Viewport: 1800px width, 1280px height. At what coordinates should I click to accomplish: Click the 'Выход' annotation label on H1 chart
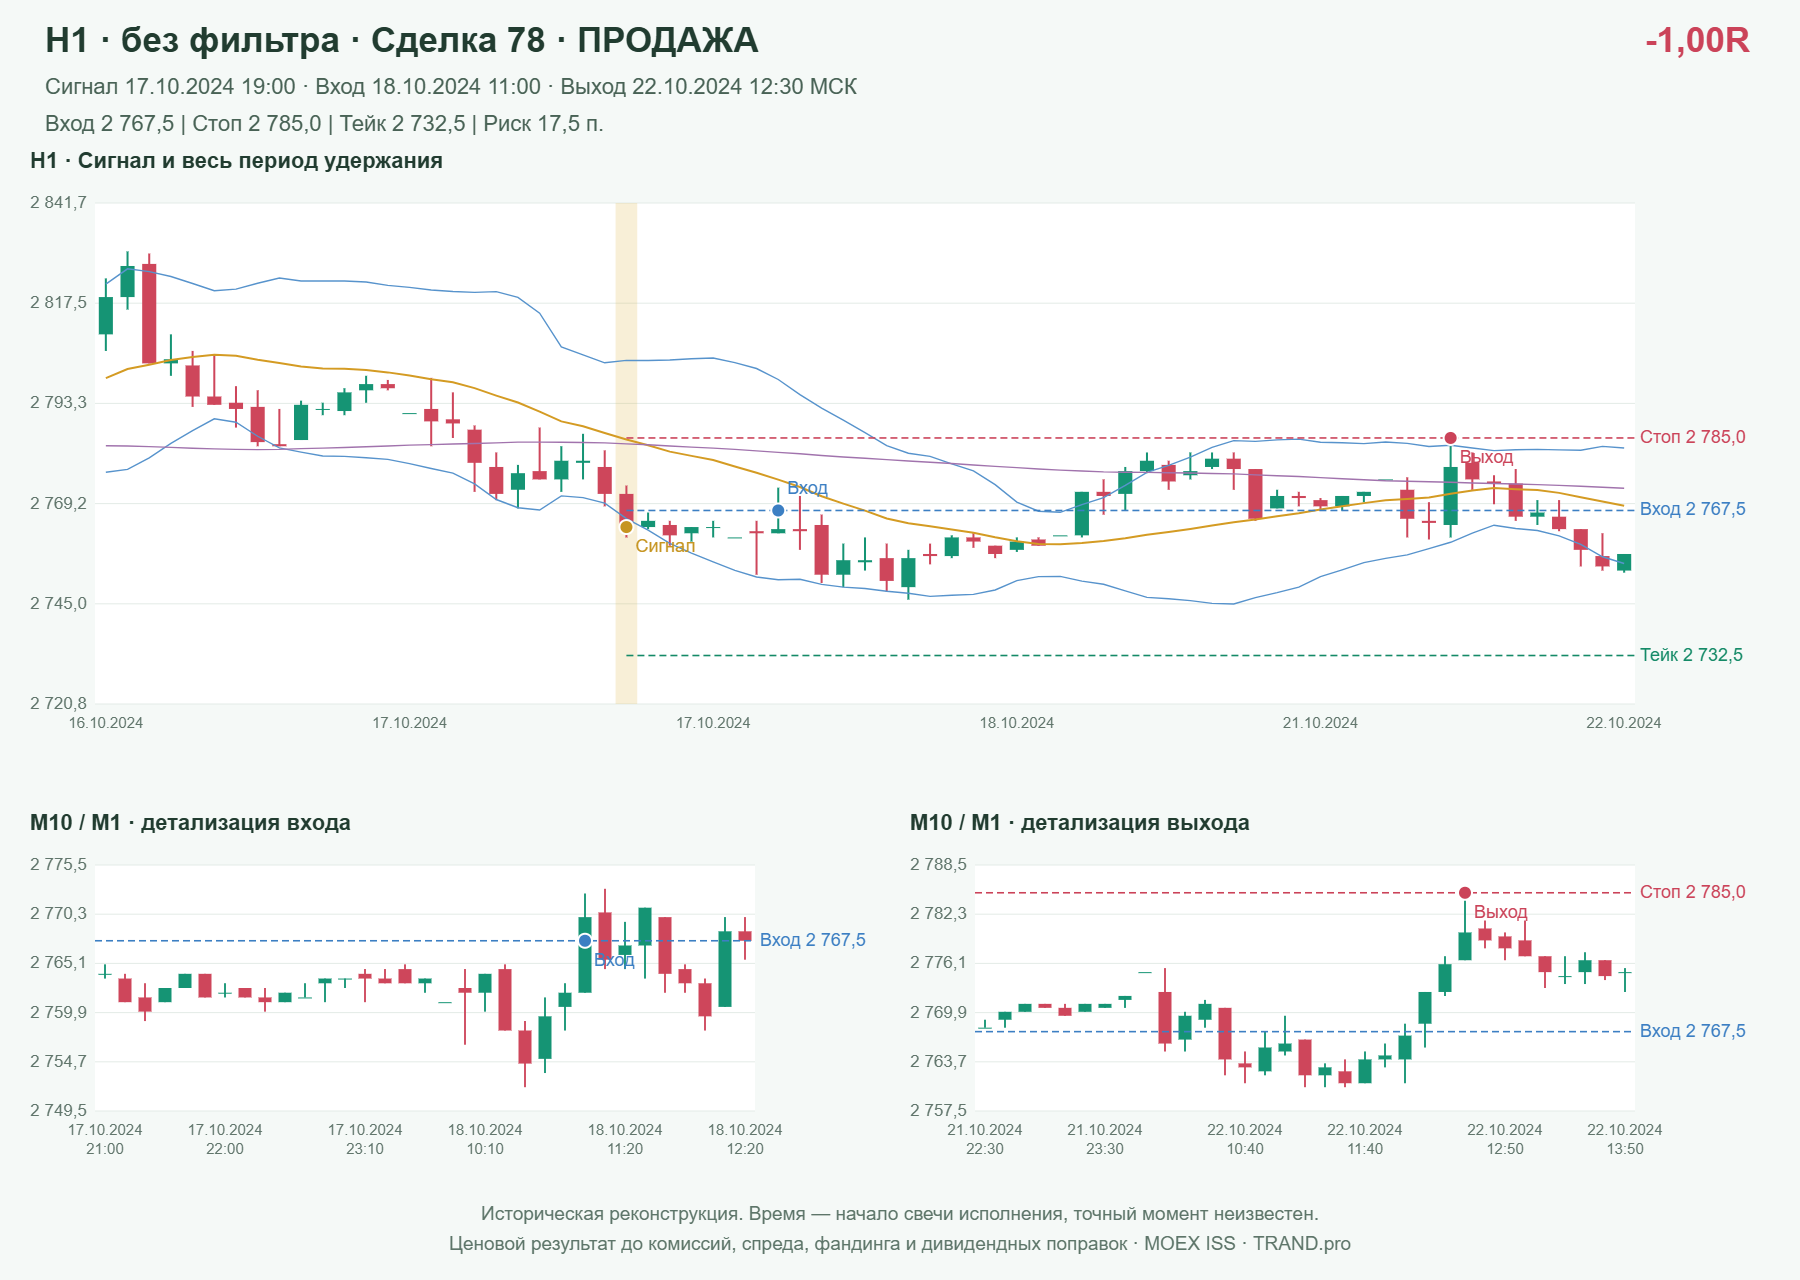tap(1486, 458)
